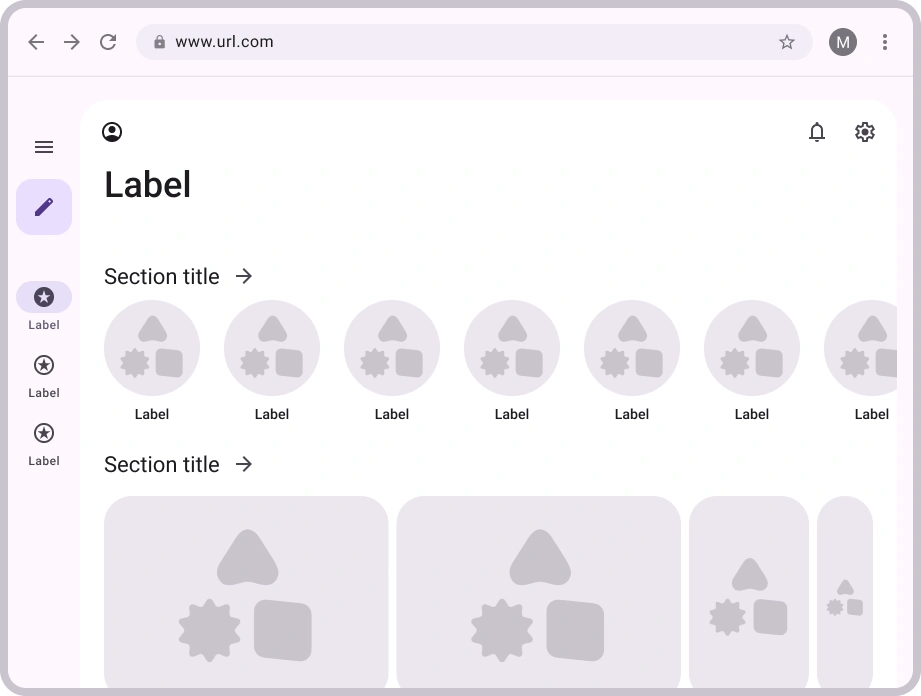Open the M profile avatar
921x696 pixels.
(x=843, y=42)
